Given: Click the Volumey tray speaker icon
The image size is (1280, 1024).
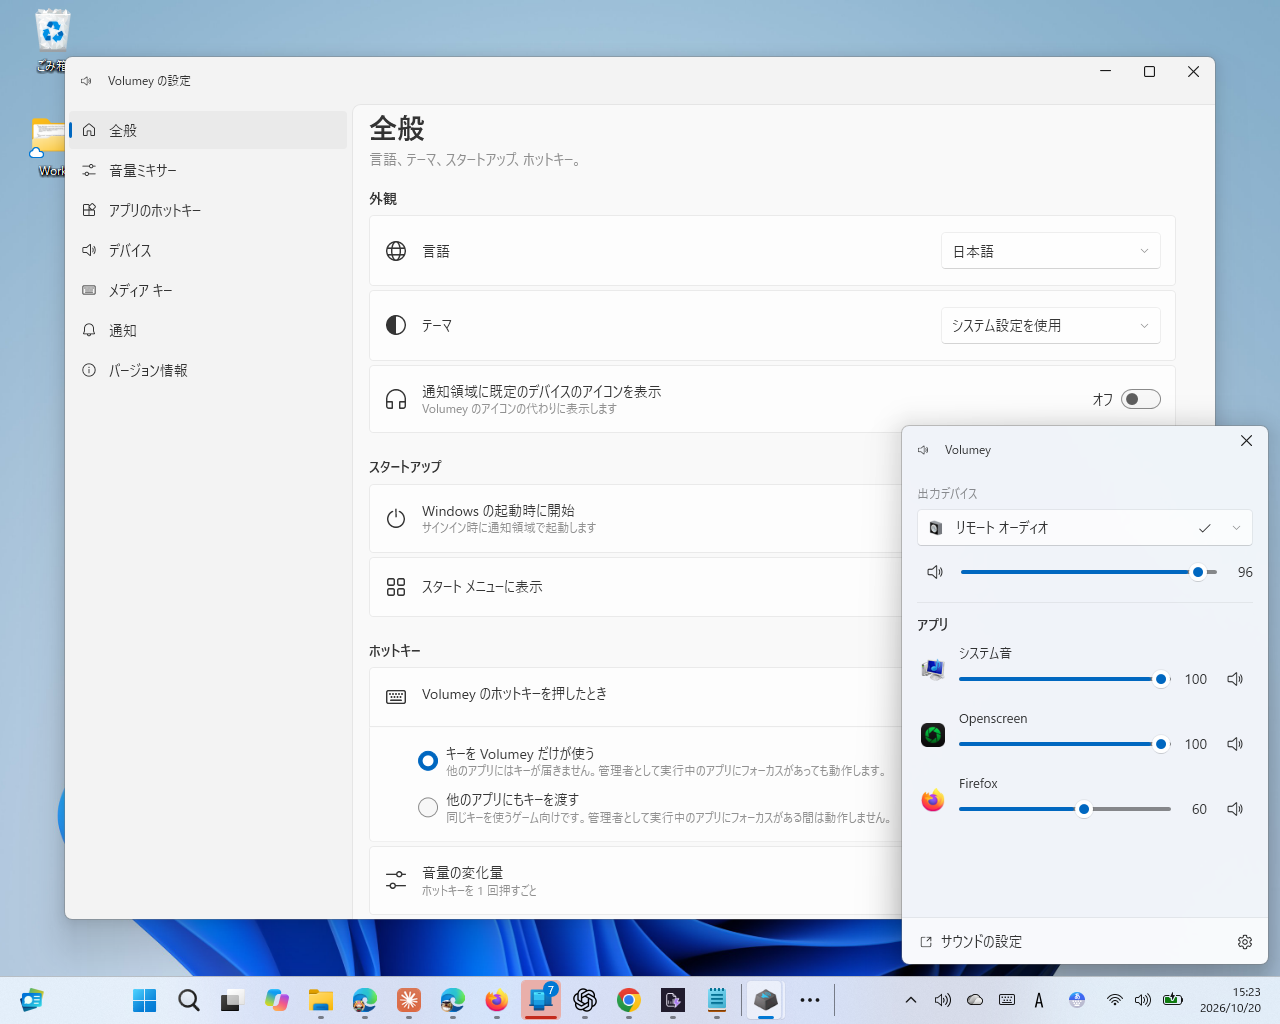Looking at the screenshot, I should [943, 1000].
